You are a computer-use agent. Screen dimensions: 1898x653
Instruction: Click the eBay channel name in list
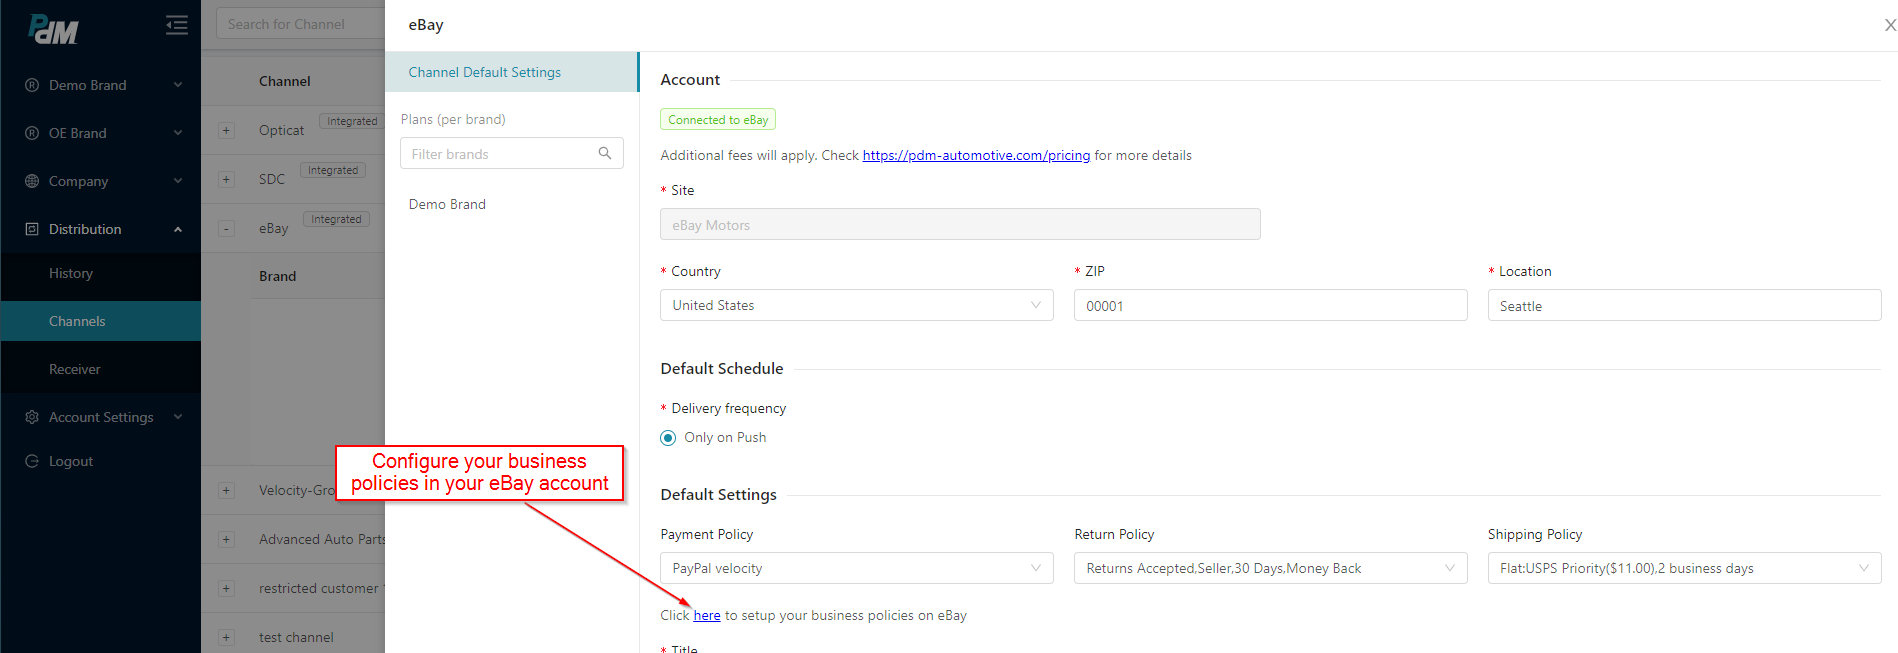click(273, 228)
